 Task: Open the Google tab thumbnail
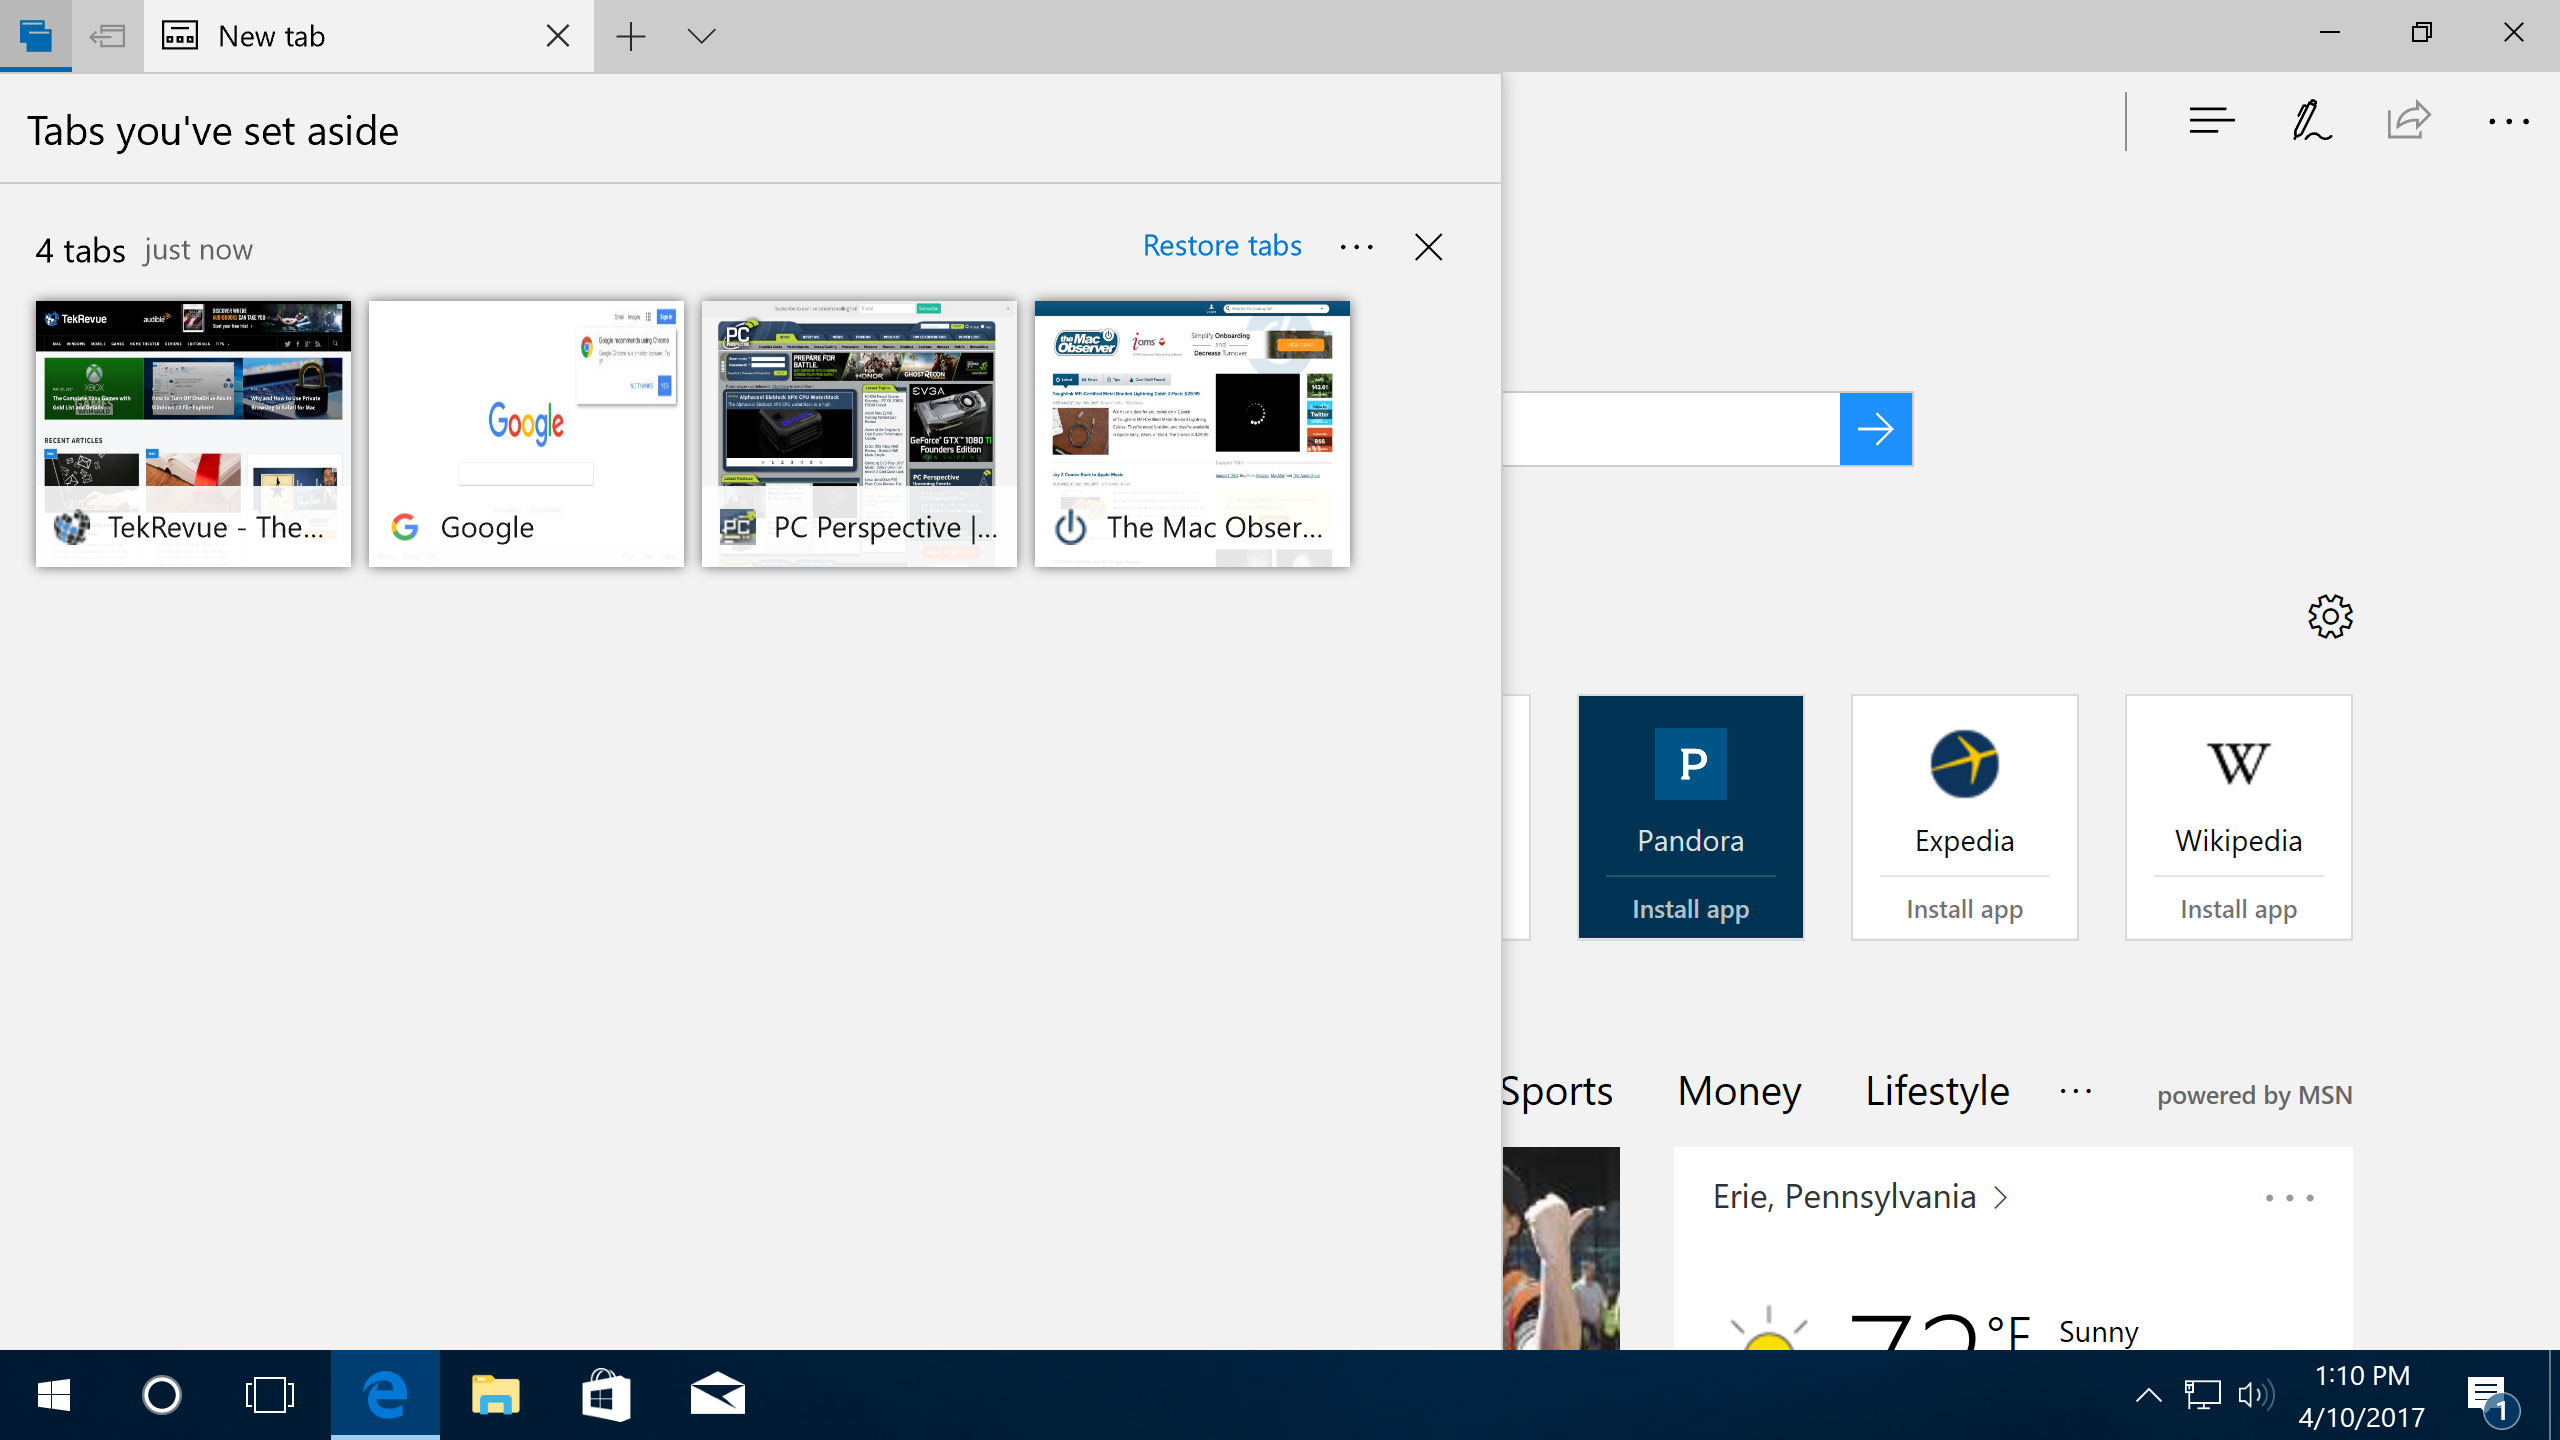(526, 433)
